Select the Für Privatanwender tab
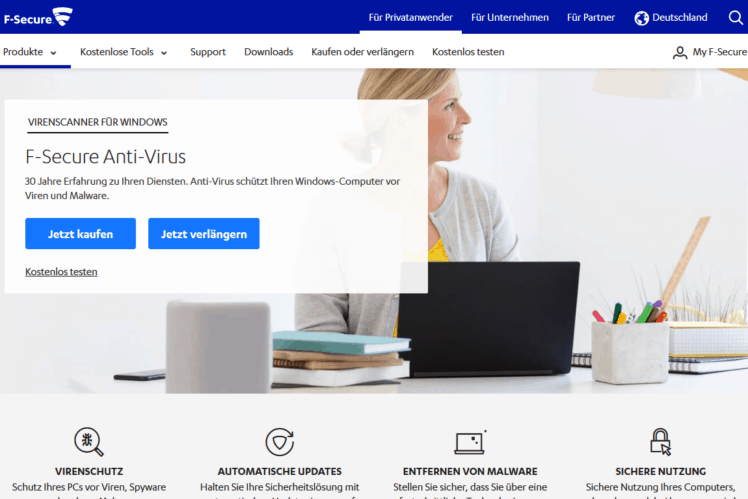Image resolution: width=748 pixels, height=499 pixels. pos(410,18)
